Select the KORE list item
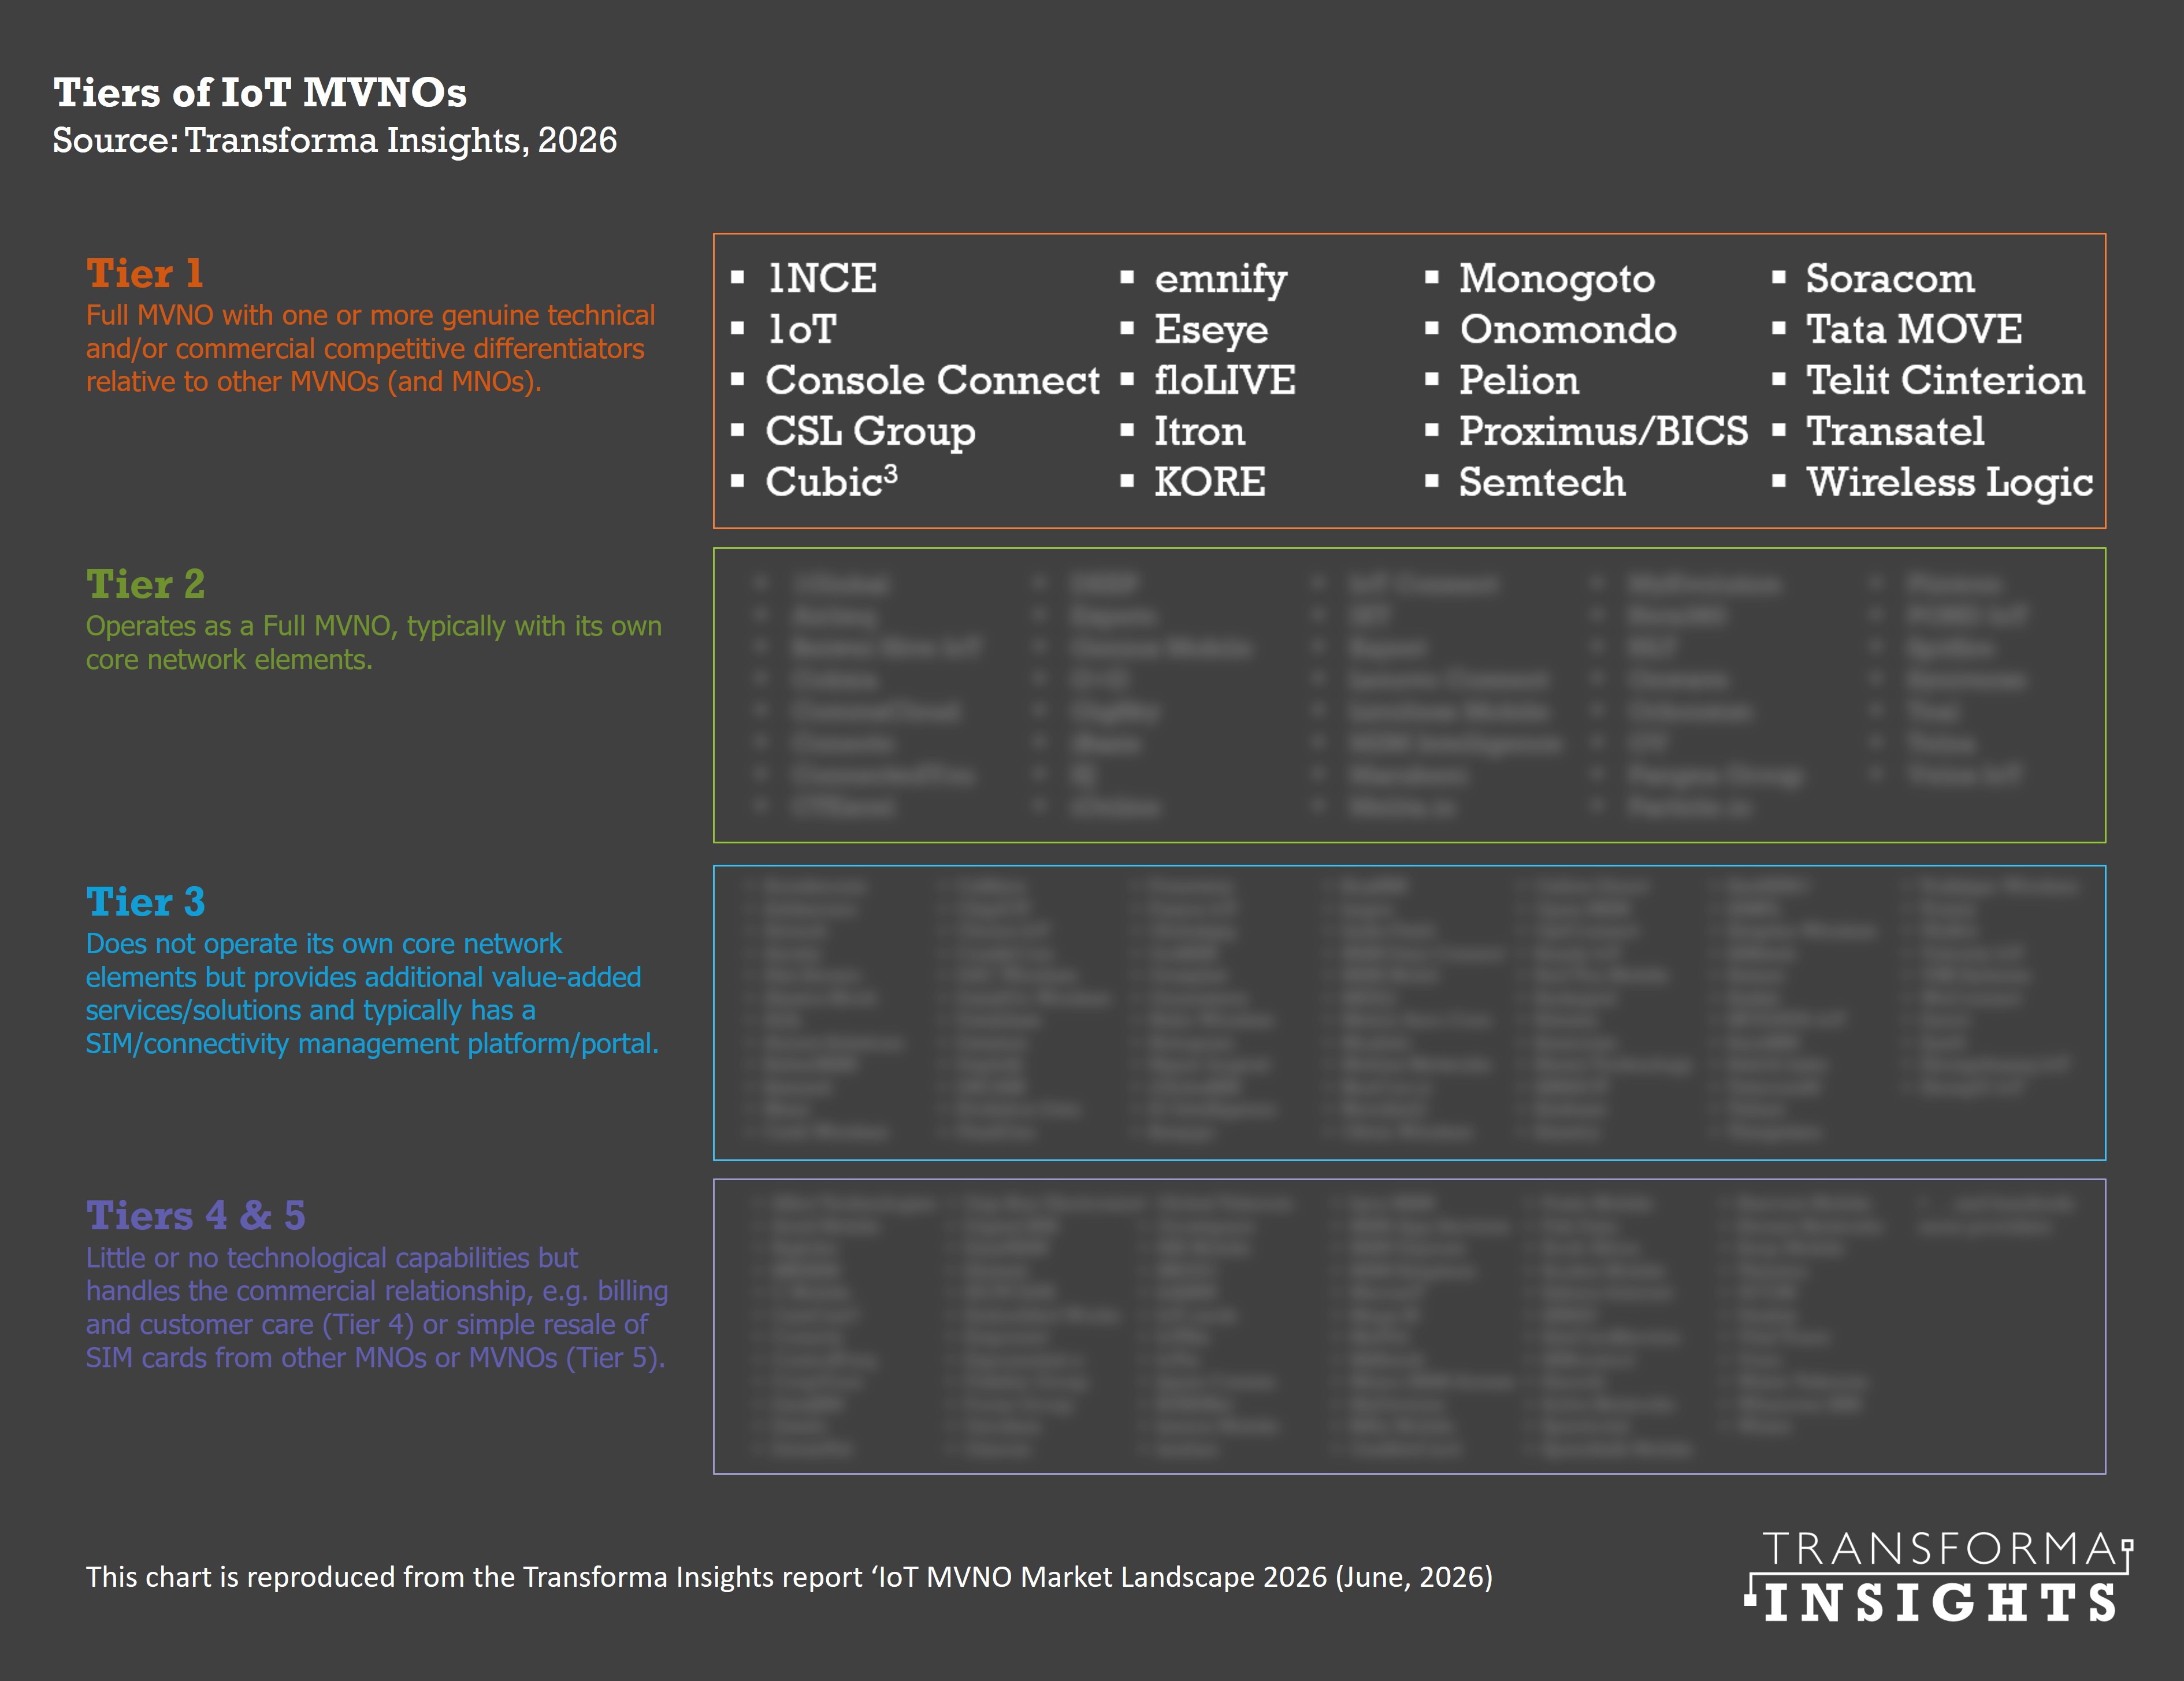 pos(1210,482)
